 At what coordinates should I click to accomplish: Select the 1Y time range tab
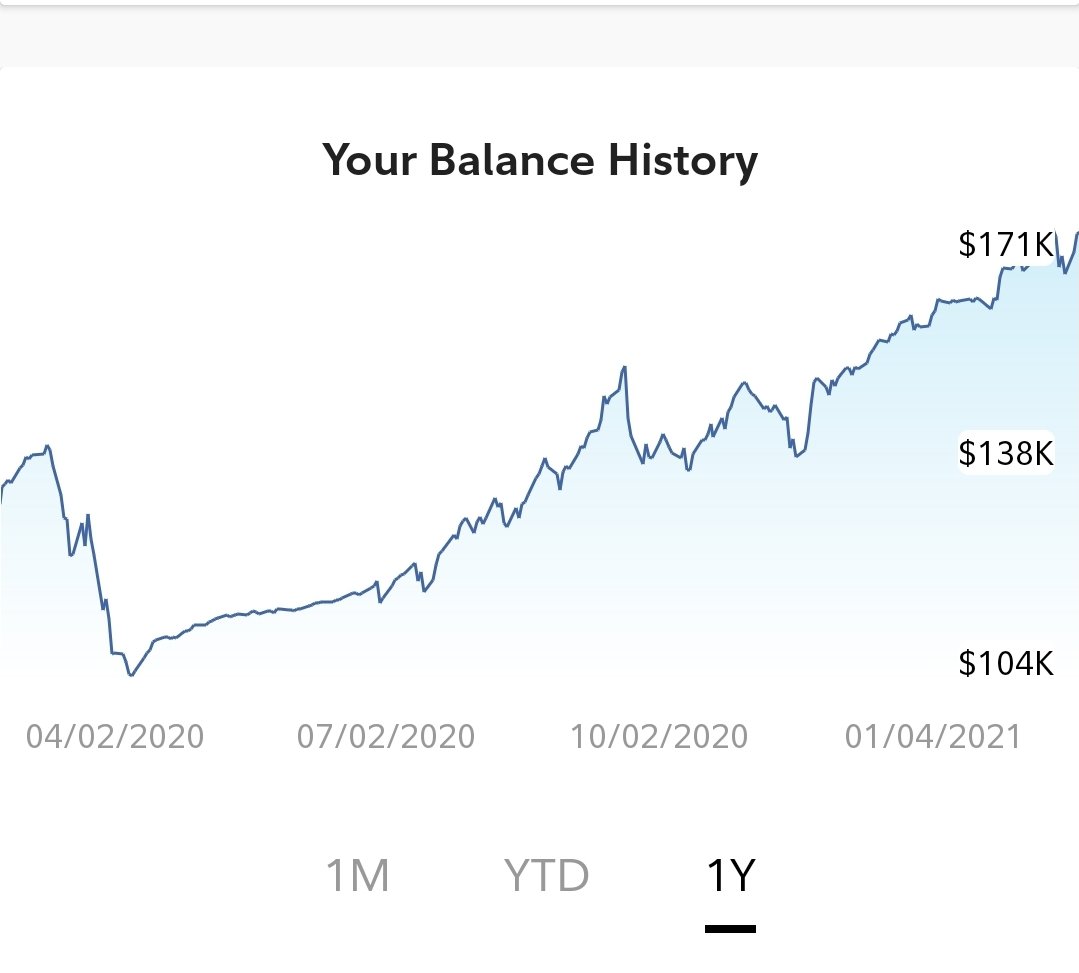(x=730, y=875)
